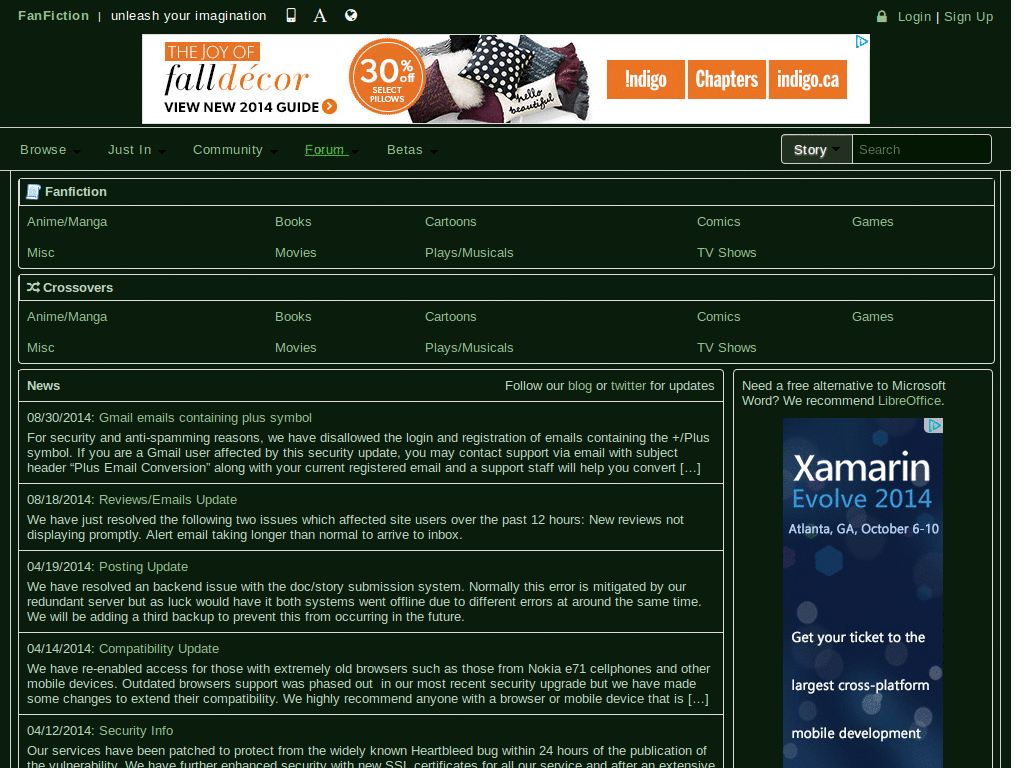Open Fanfiction Games category

[872, 222]
